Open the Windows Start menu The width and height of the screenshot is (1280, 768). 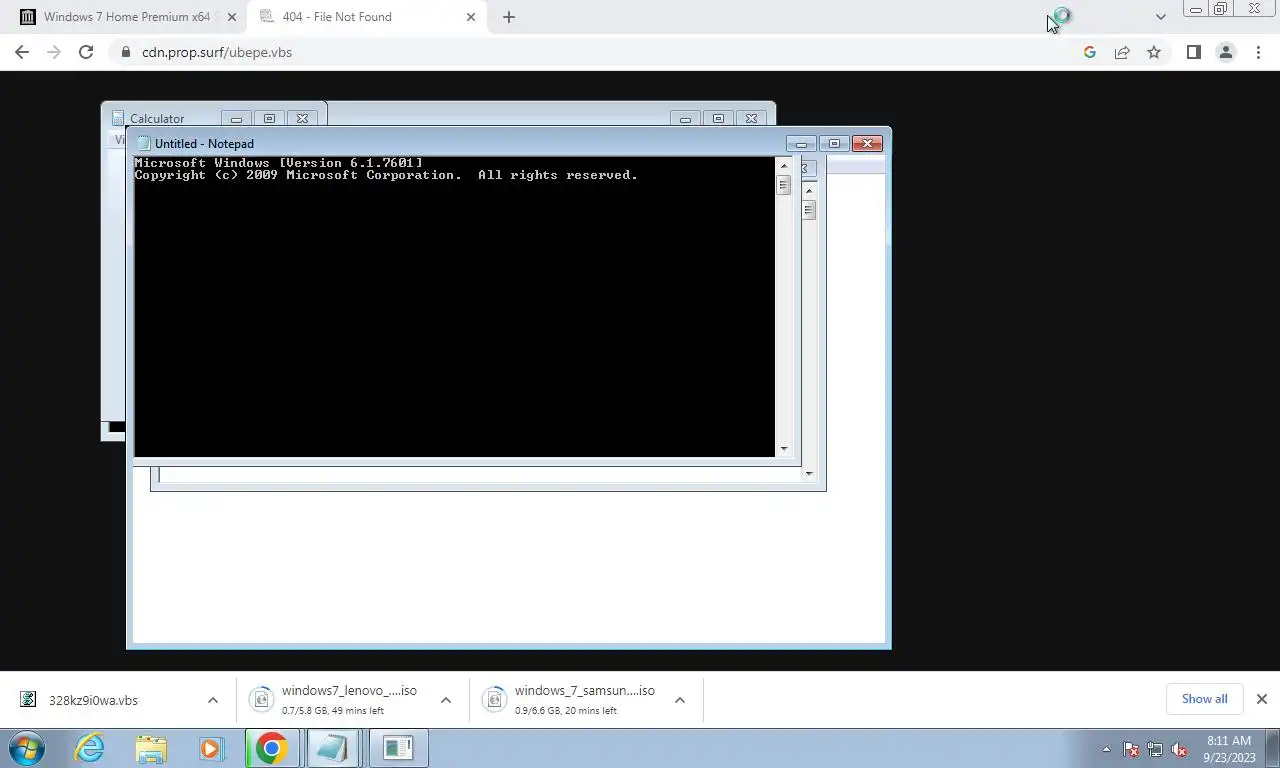tap(27, 748)
